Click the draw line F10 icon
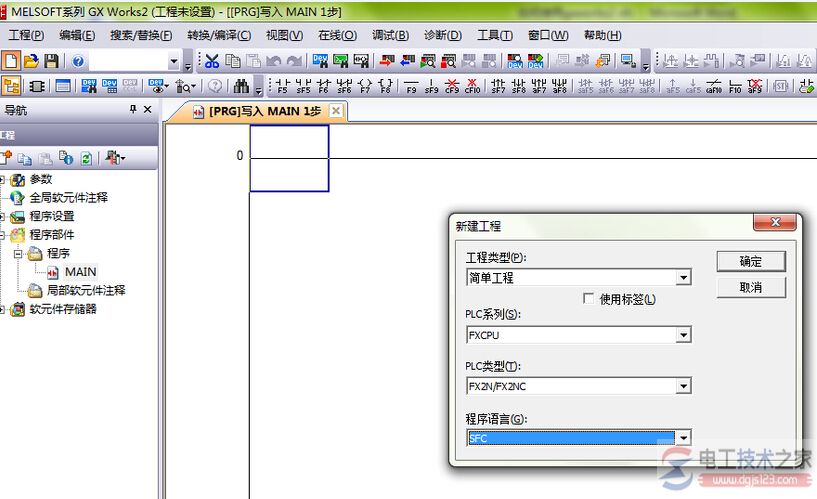Screen dimensions: 817x499 pyautogui.click(x=735, y=86)
